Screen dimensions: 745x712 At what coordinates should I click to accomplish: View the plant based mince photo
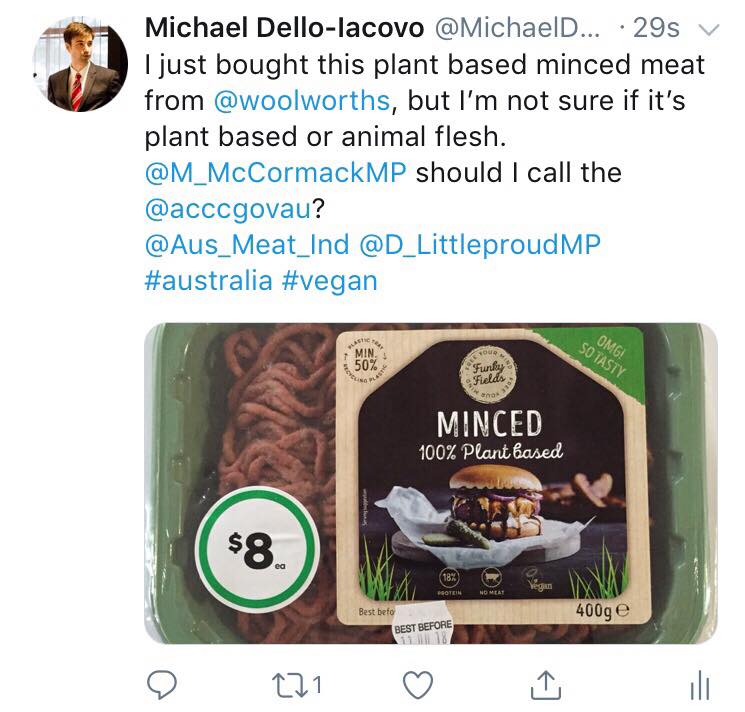[x=430, y=482]
